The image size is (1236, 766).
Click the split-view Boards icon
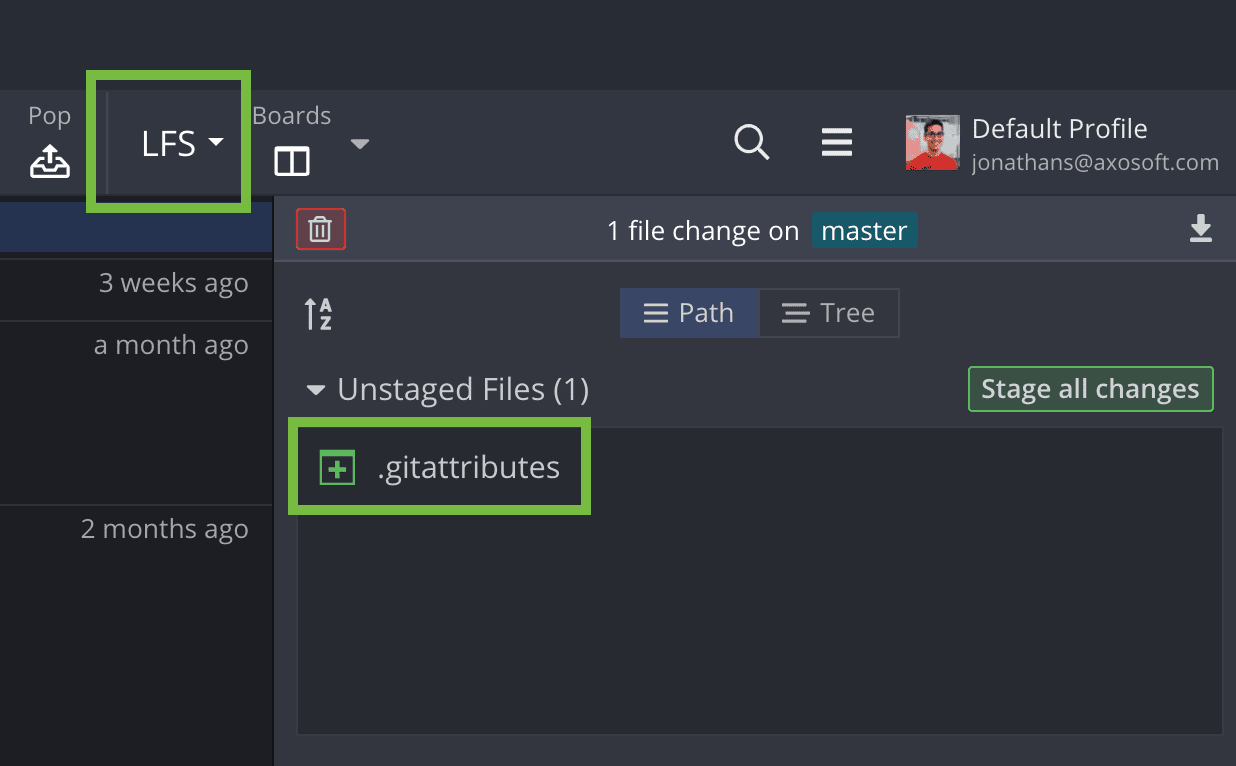(x=291, y=161)
